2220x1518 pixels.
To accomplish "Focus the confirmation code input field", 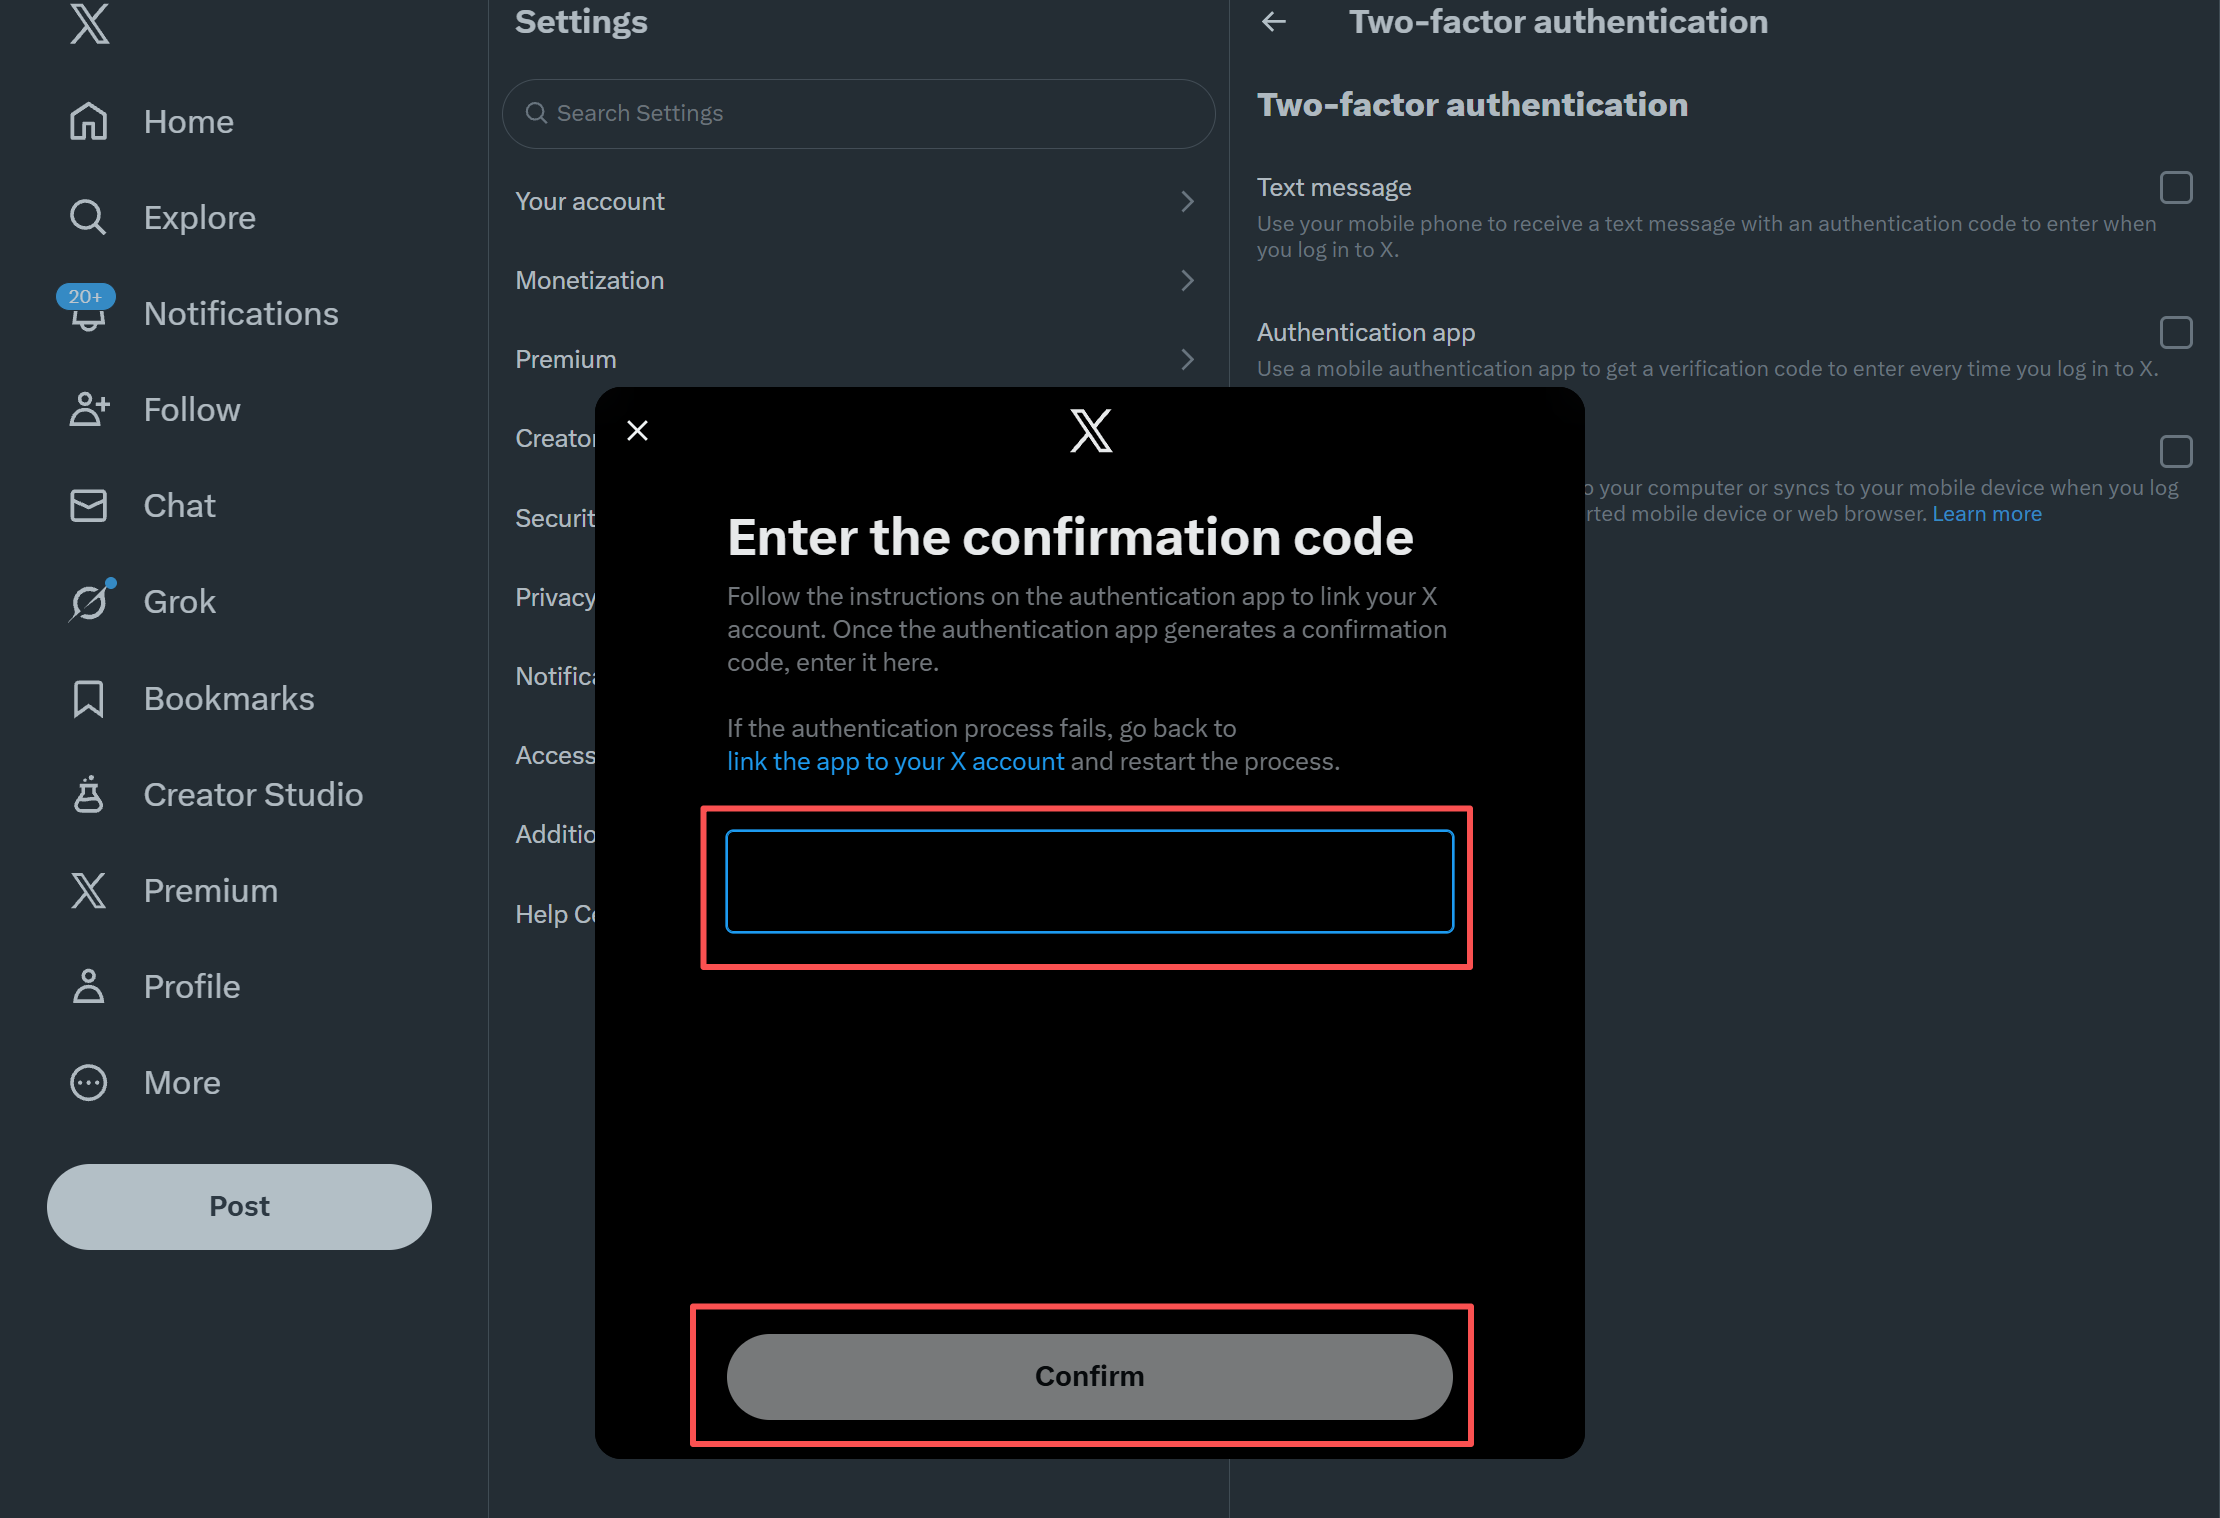I will 1089,881.
